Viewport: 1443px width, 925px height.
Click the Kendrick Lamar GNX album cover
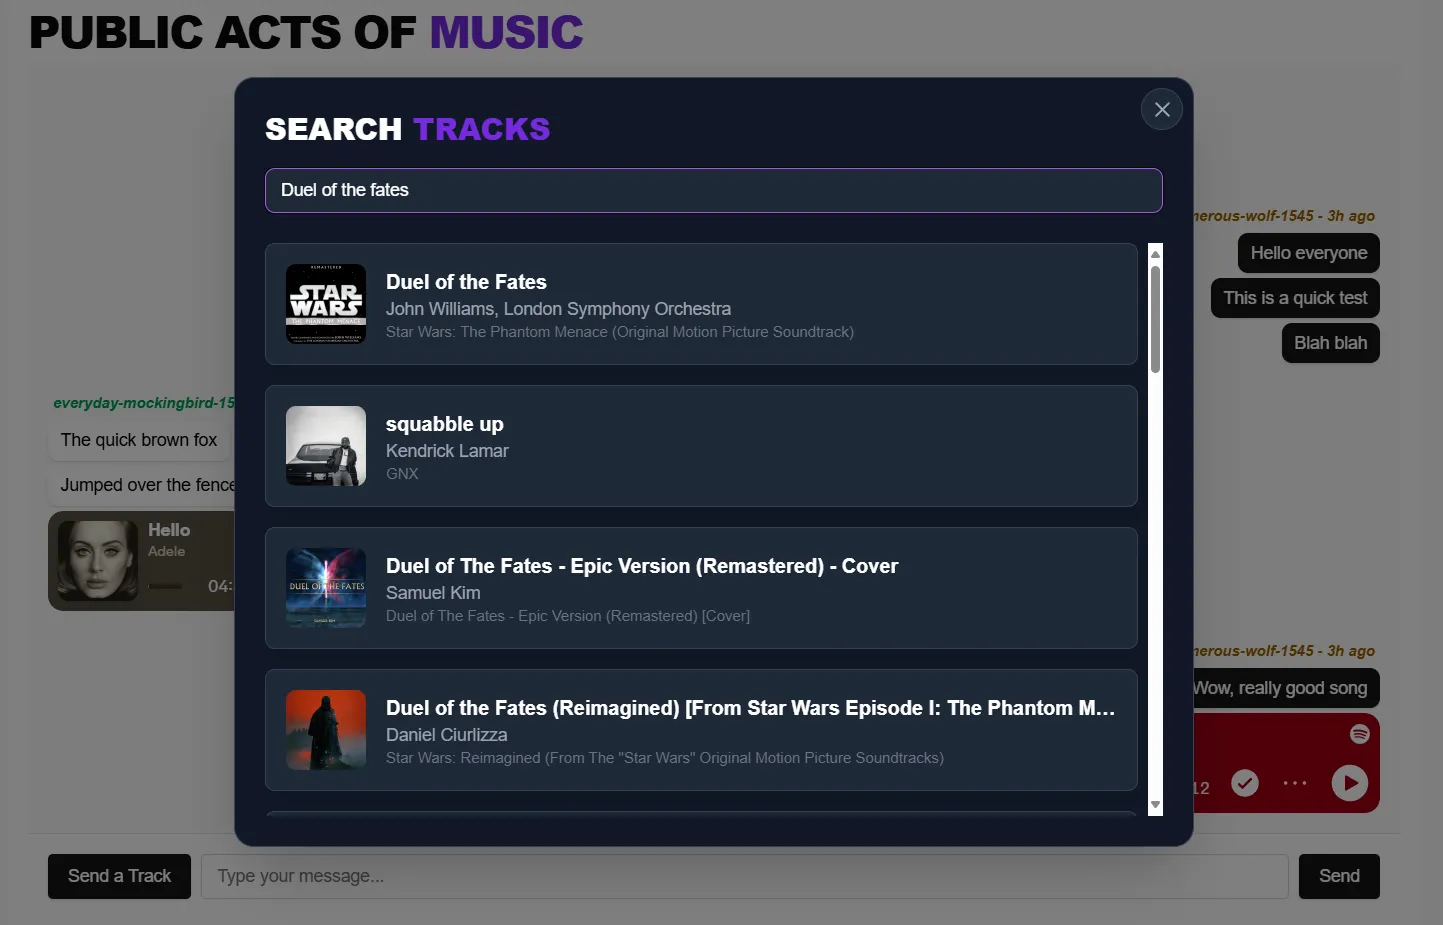pyautogui.click(x=326, y=446)
